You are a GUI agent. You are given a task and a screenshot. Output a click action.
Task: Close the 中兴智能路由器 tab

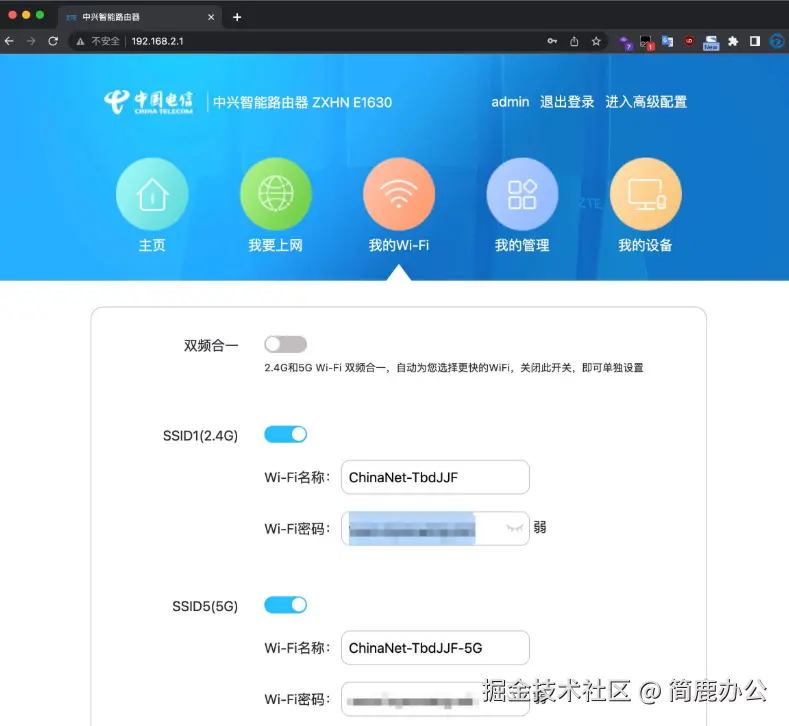click(211, 17)
